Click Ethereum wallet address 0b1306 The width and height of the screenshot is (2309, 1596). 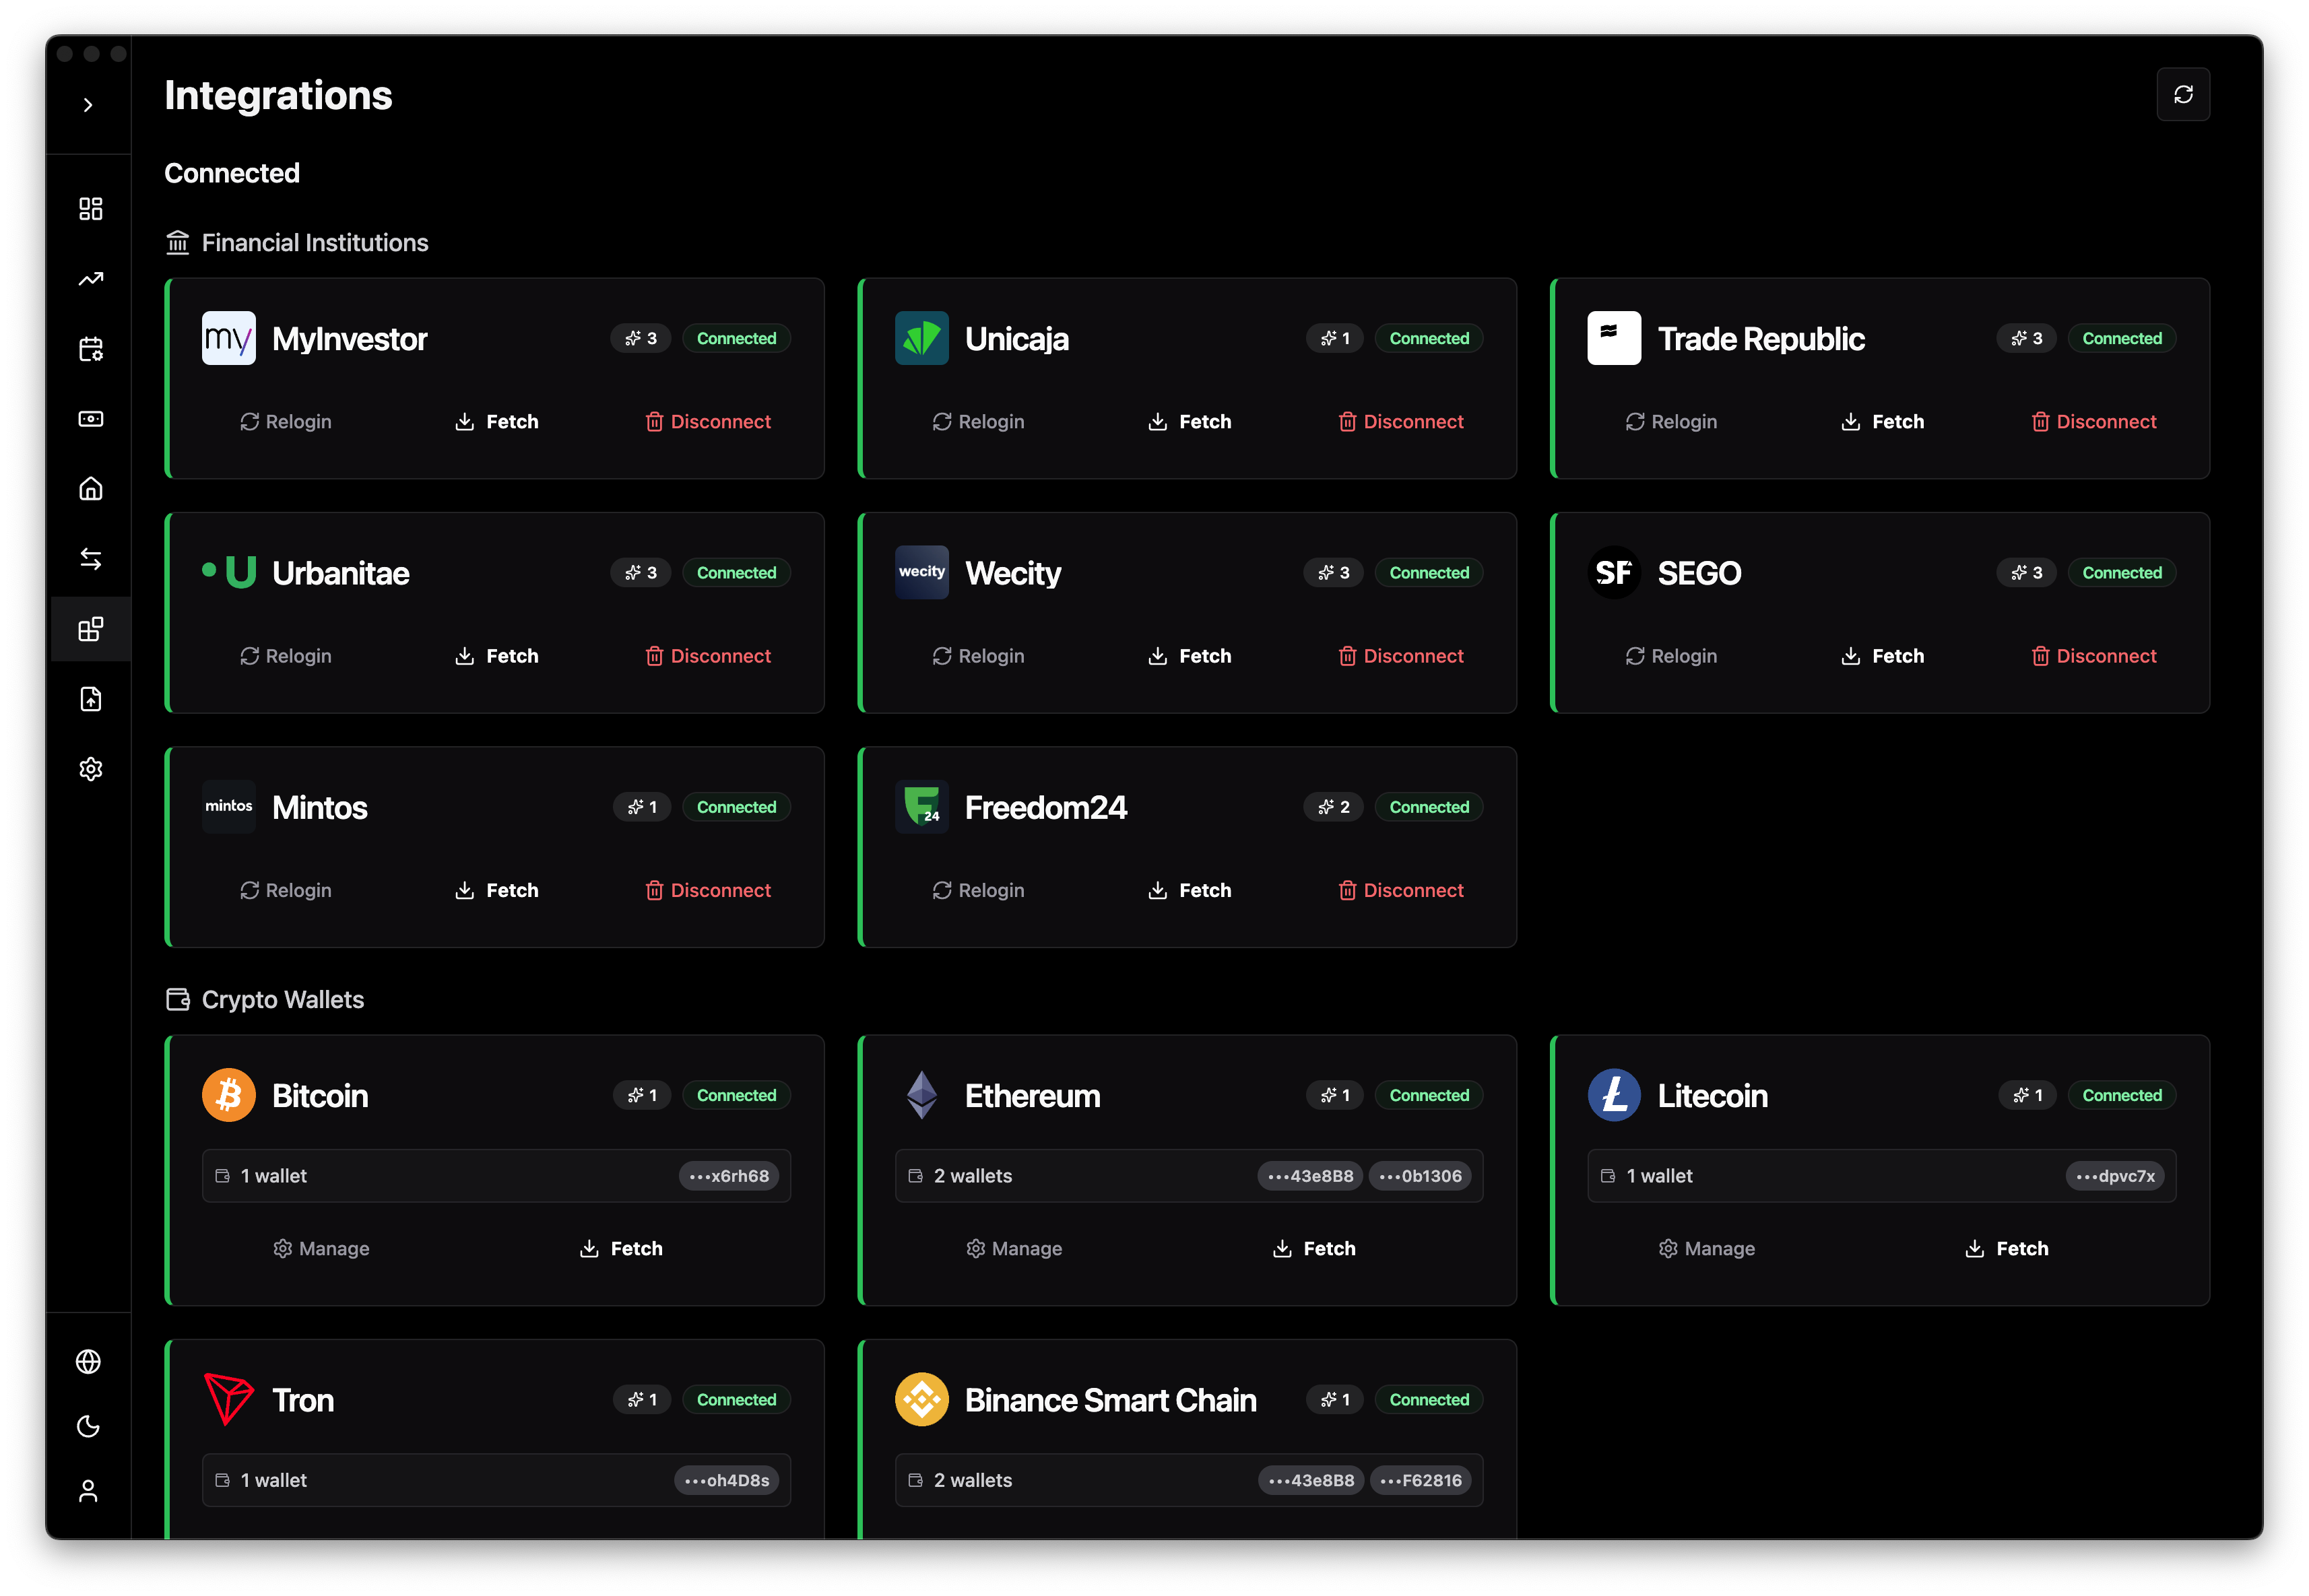(x=1420, y=1176)
